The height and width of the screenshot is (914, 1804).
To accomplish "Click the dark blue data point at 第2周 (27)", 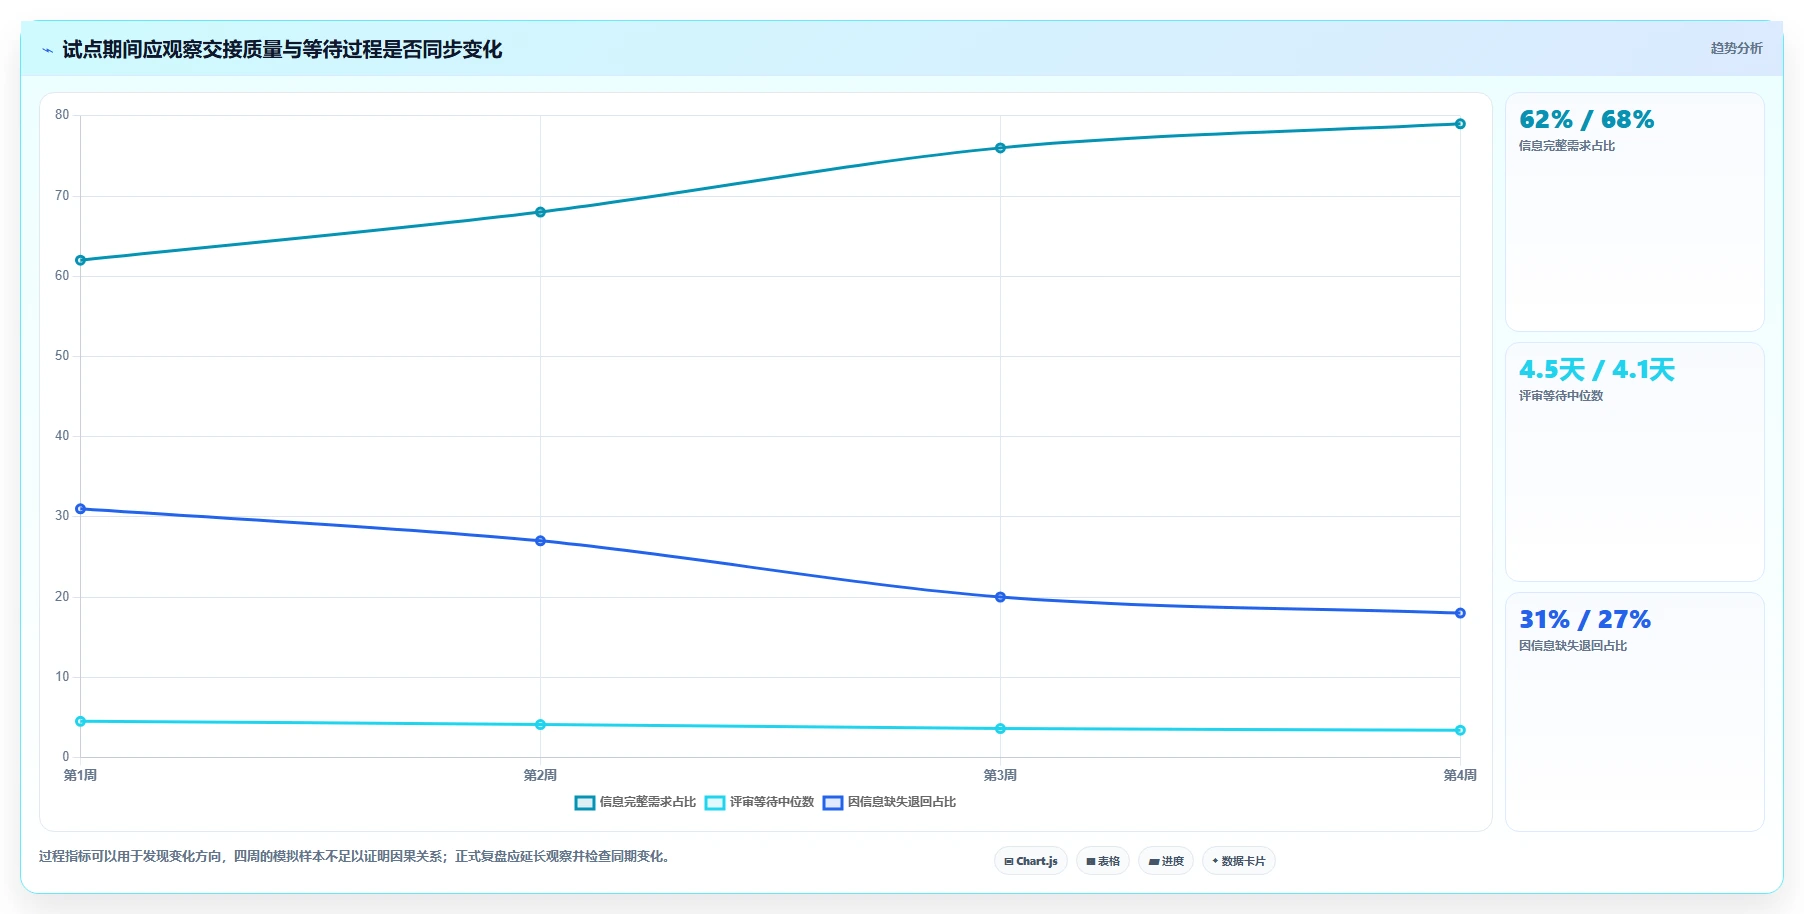I will (x=540, y=541).
